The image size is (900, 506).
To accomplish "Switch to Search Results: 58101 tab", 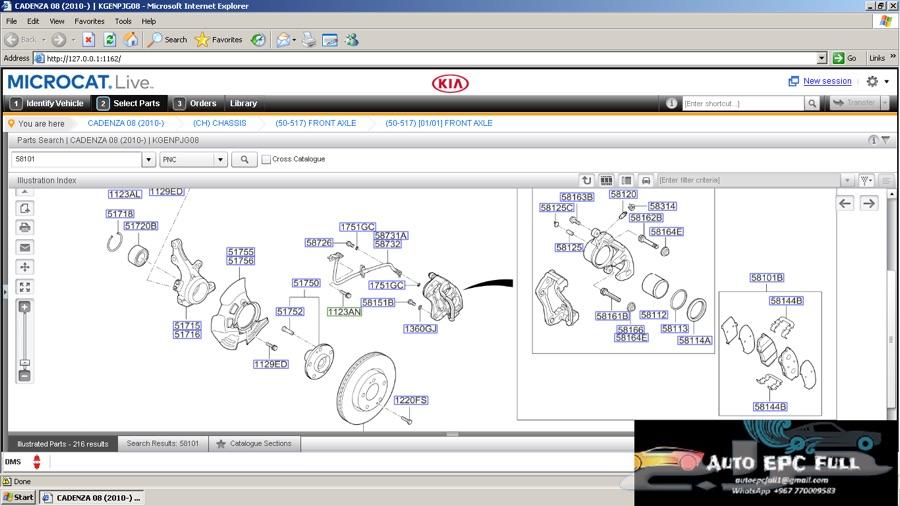I will pyautogui.click(x=162, y=443).
